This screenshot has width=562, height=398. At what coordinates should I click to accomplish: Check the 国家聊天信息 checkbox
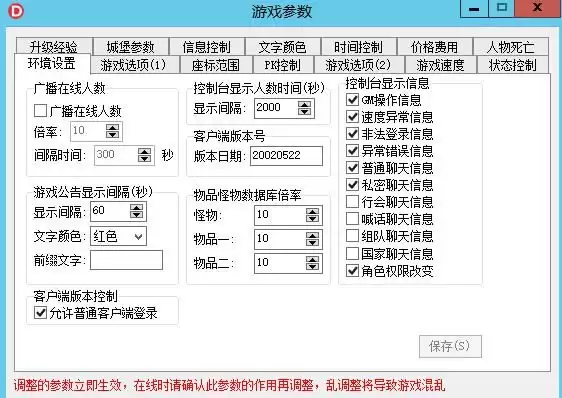click(353, 254)
